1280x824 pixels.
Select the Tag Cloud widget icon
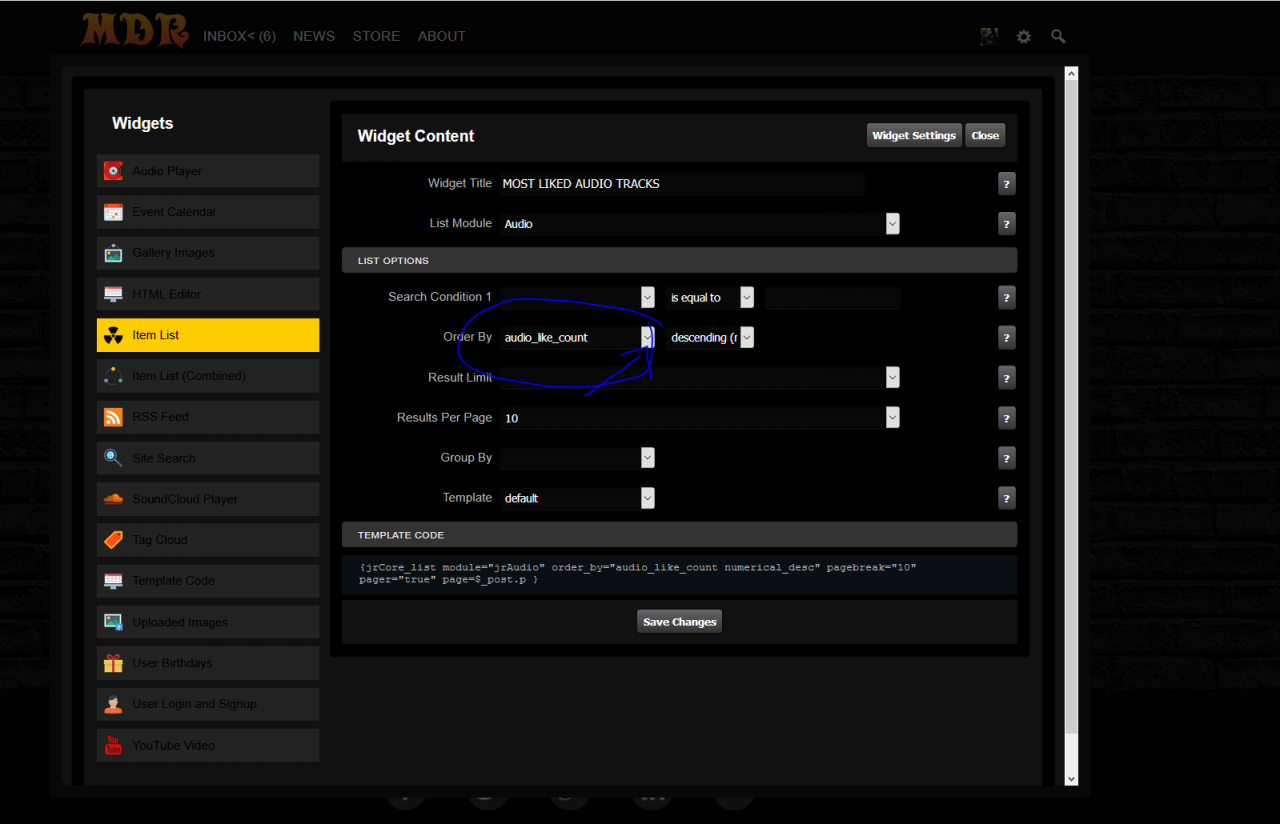(113, 540)
